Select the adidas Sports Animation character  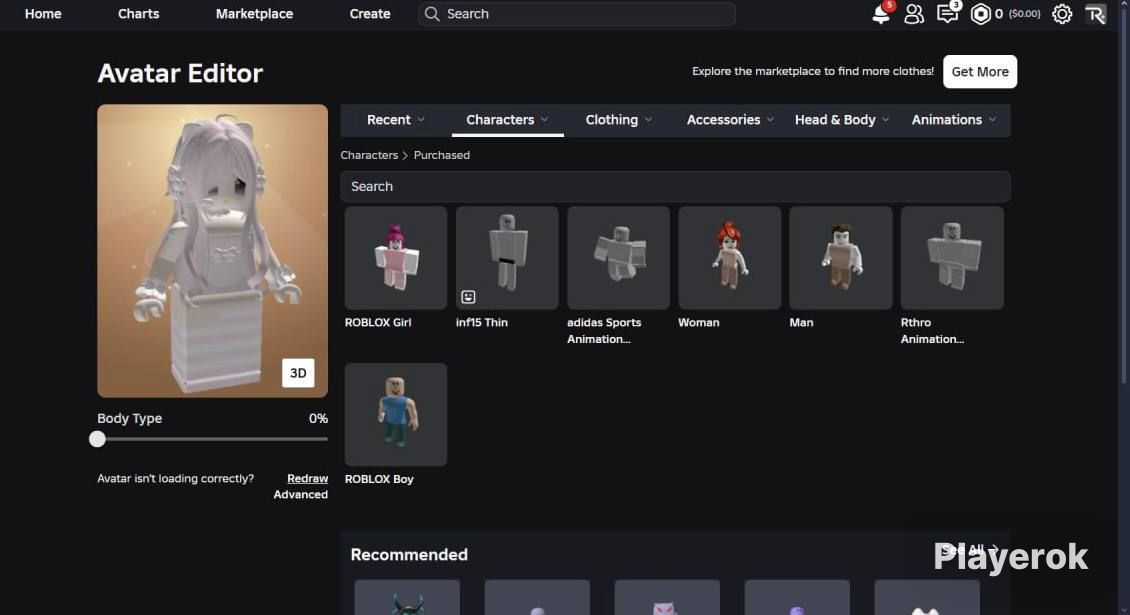(x=618, y=258)
